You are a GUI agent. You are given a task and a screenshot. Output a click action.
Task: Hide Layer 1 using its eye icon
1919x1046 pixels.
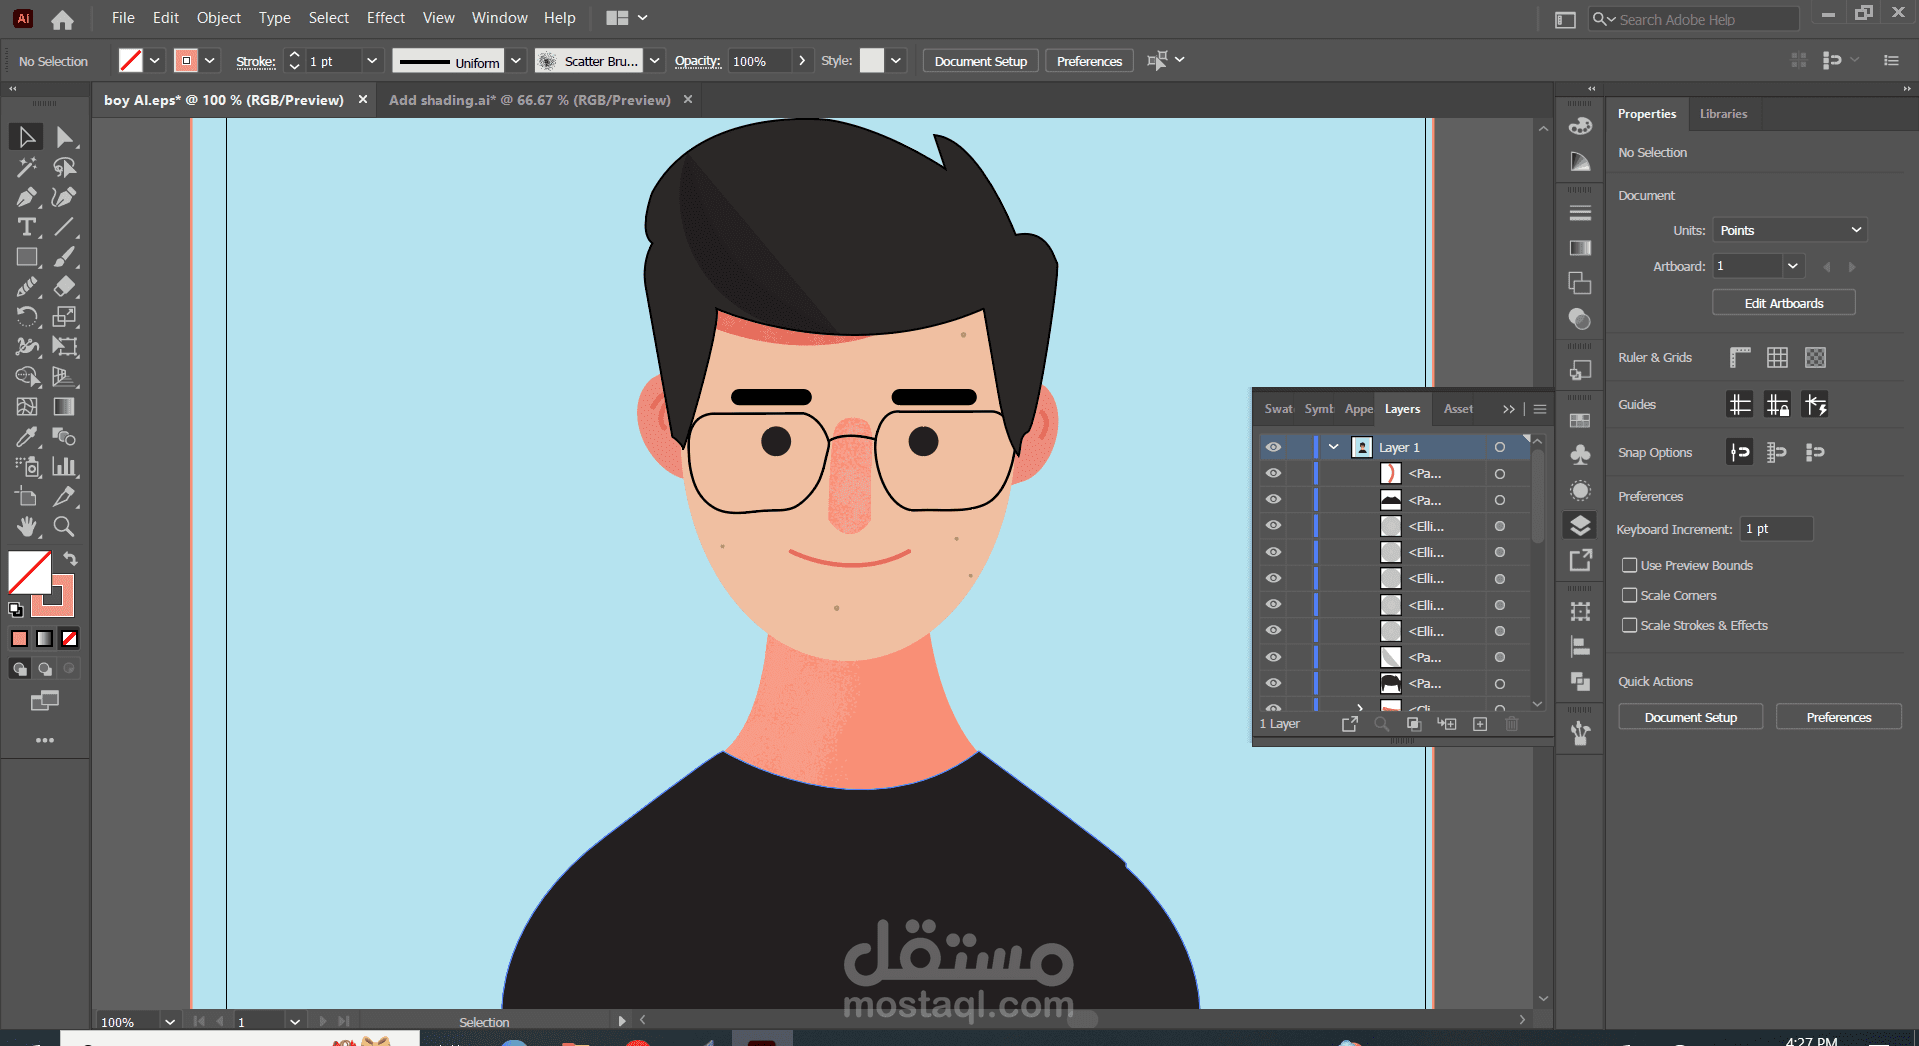click(x=1273, y=447)
